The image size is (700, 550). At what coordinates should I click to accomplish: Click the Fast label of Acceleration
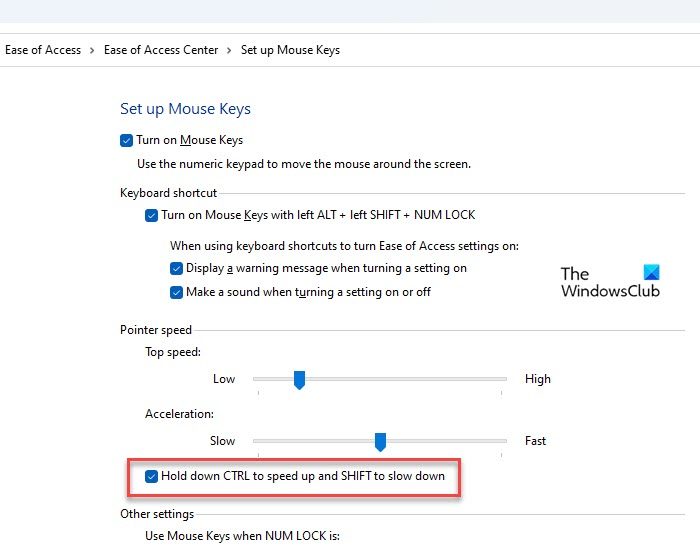(535, 441)
